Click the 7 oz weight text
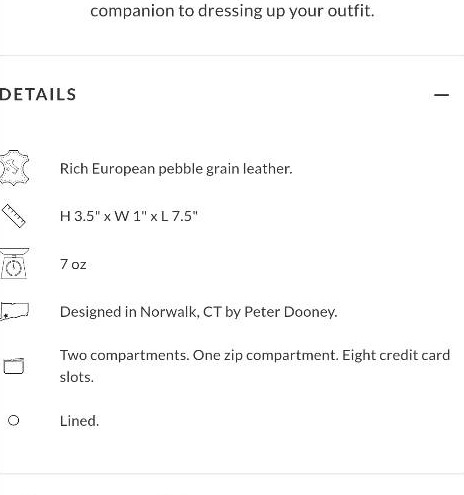 (73, 264)
